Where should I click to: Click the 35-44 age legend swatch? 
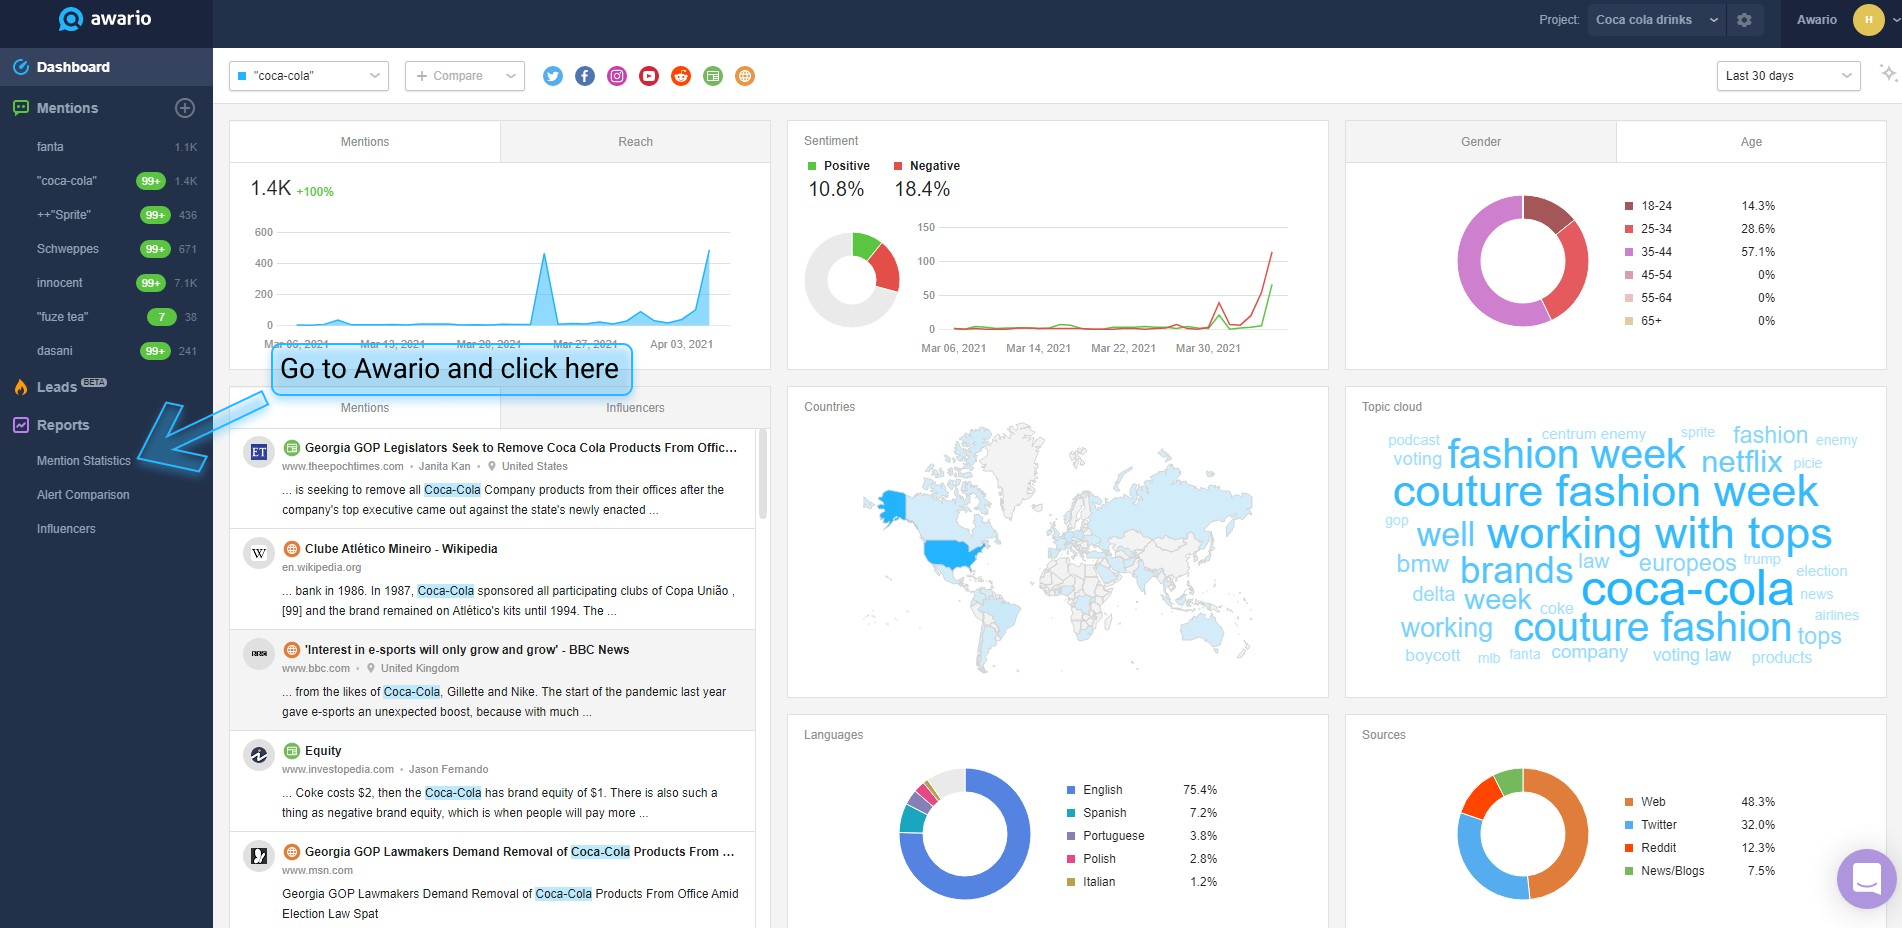tap(1629, 252)
